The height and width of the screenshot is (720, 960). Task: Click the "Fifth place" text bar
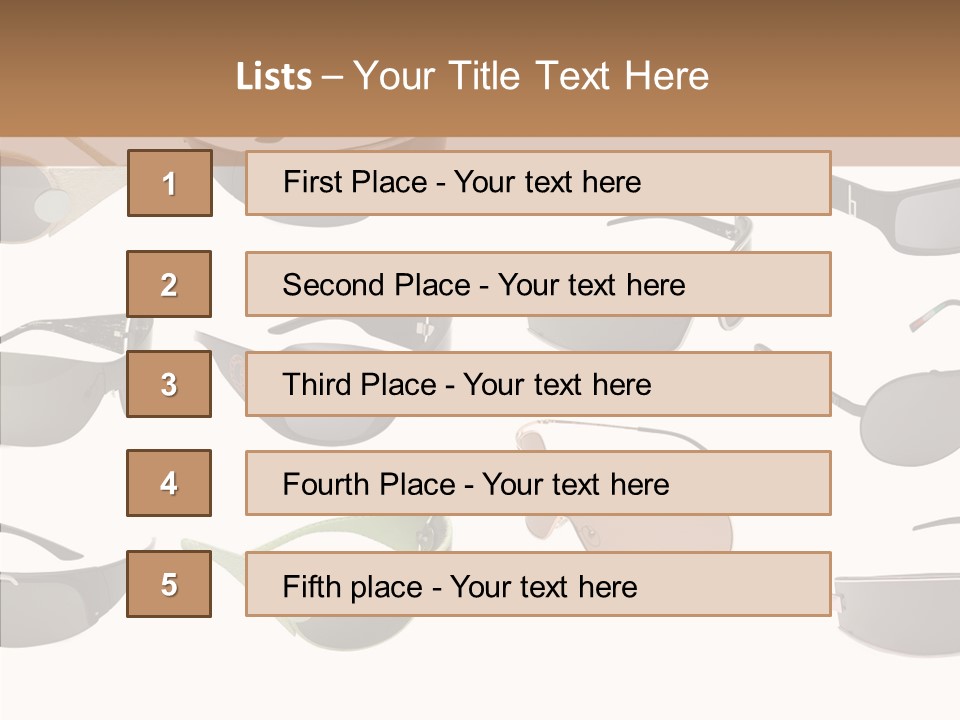538,584
